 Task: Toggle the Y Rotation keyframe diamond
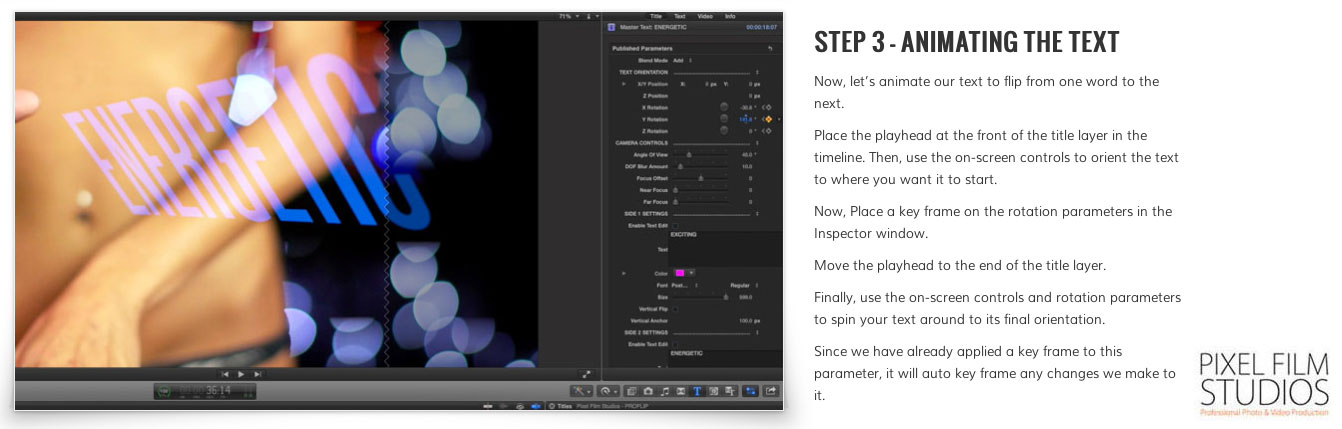click(x=769, y=119)
